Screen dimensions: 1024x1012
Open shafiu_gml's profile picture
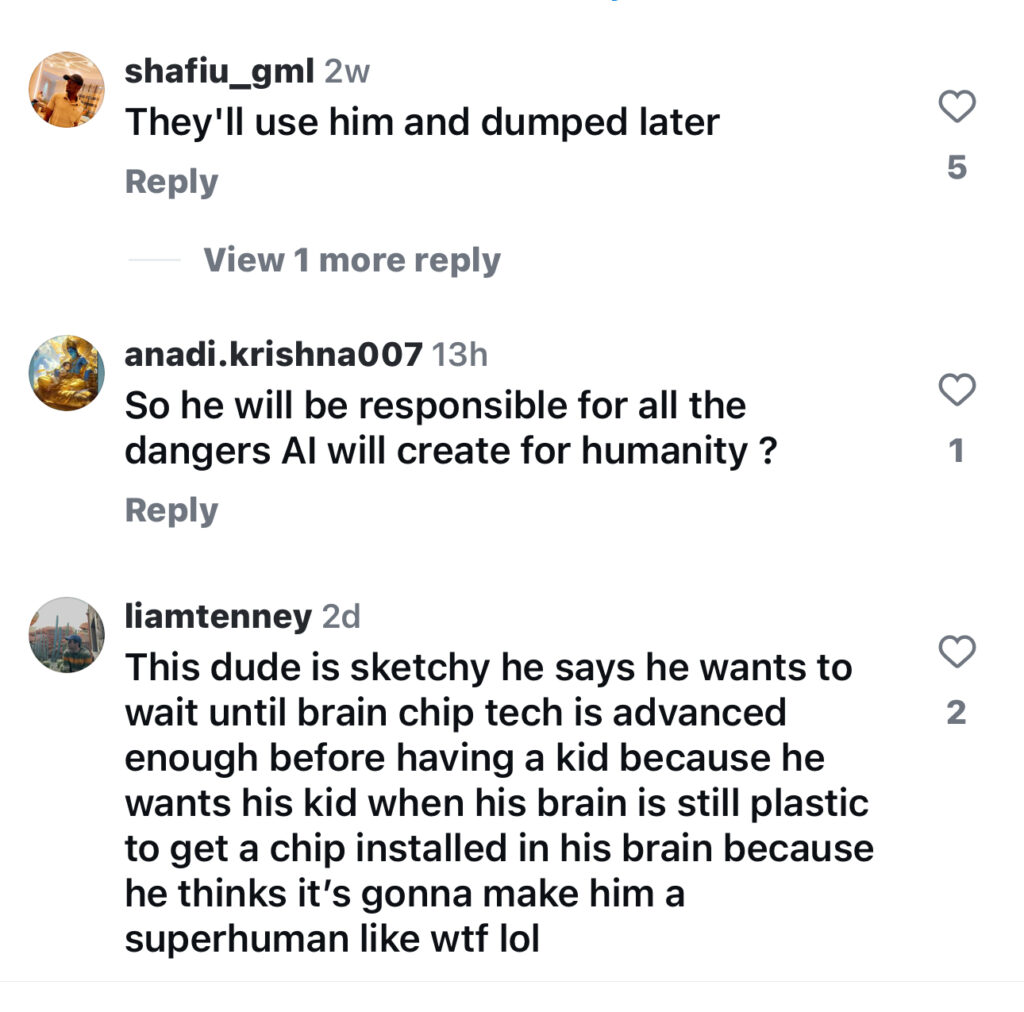(x=67, y=89)
